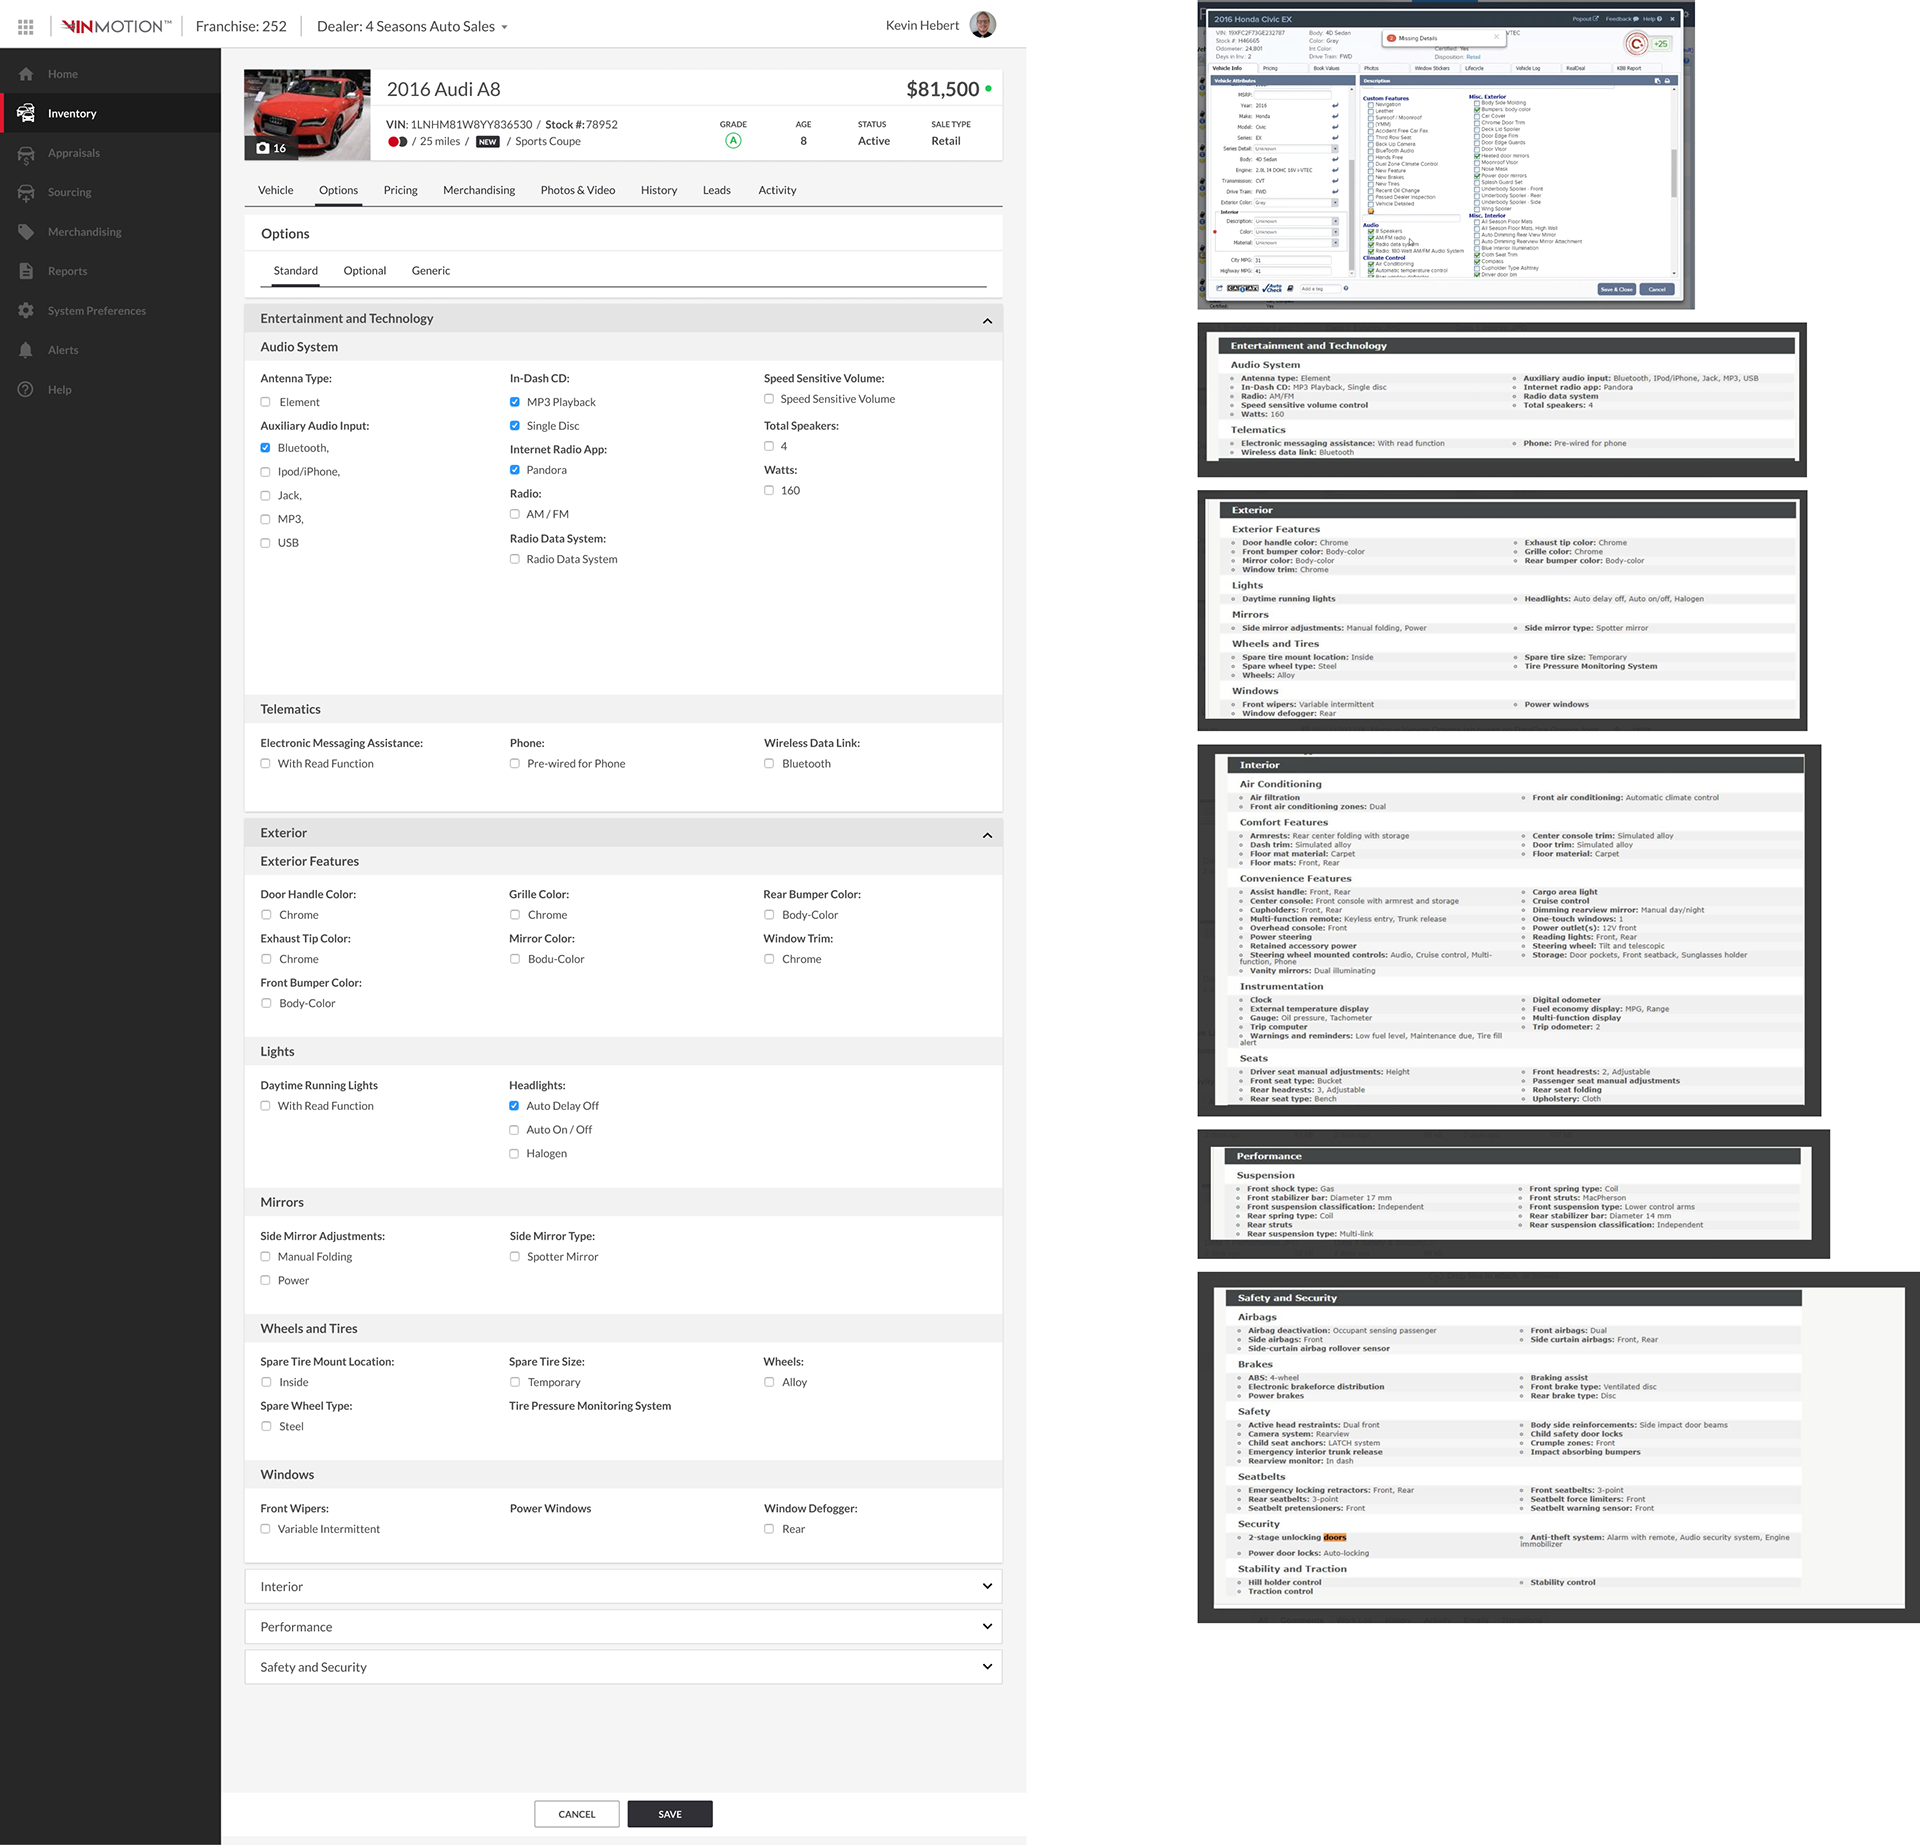This screenshot has width=1920, height=1845.
Task: Uncheck the MP3 Playback checkbox
Action: pyautogui.click(x=515, y=402)
